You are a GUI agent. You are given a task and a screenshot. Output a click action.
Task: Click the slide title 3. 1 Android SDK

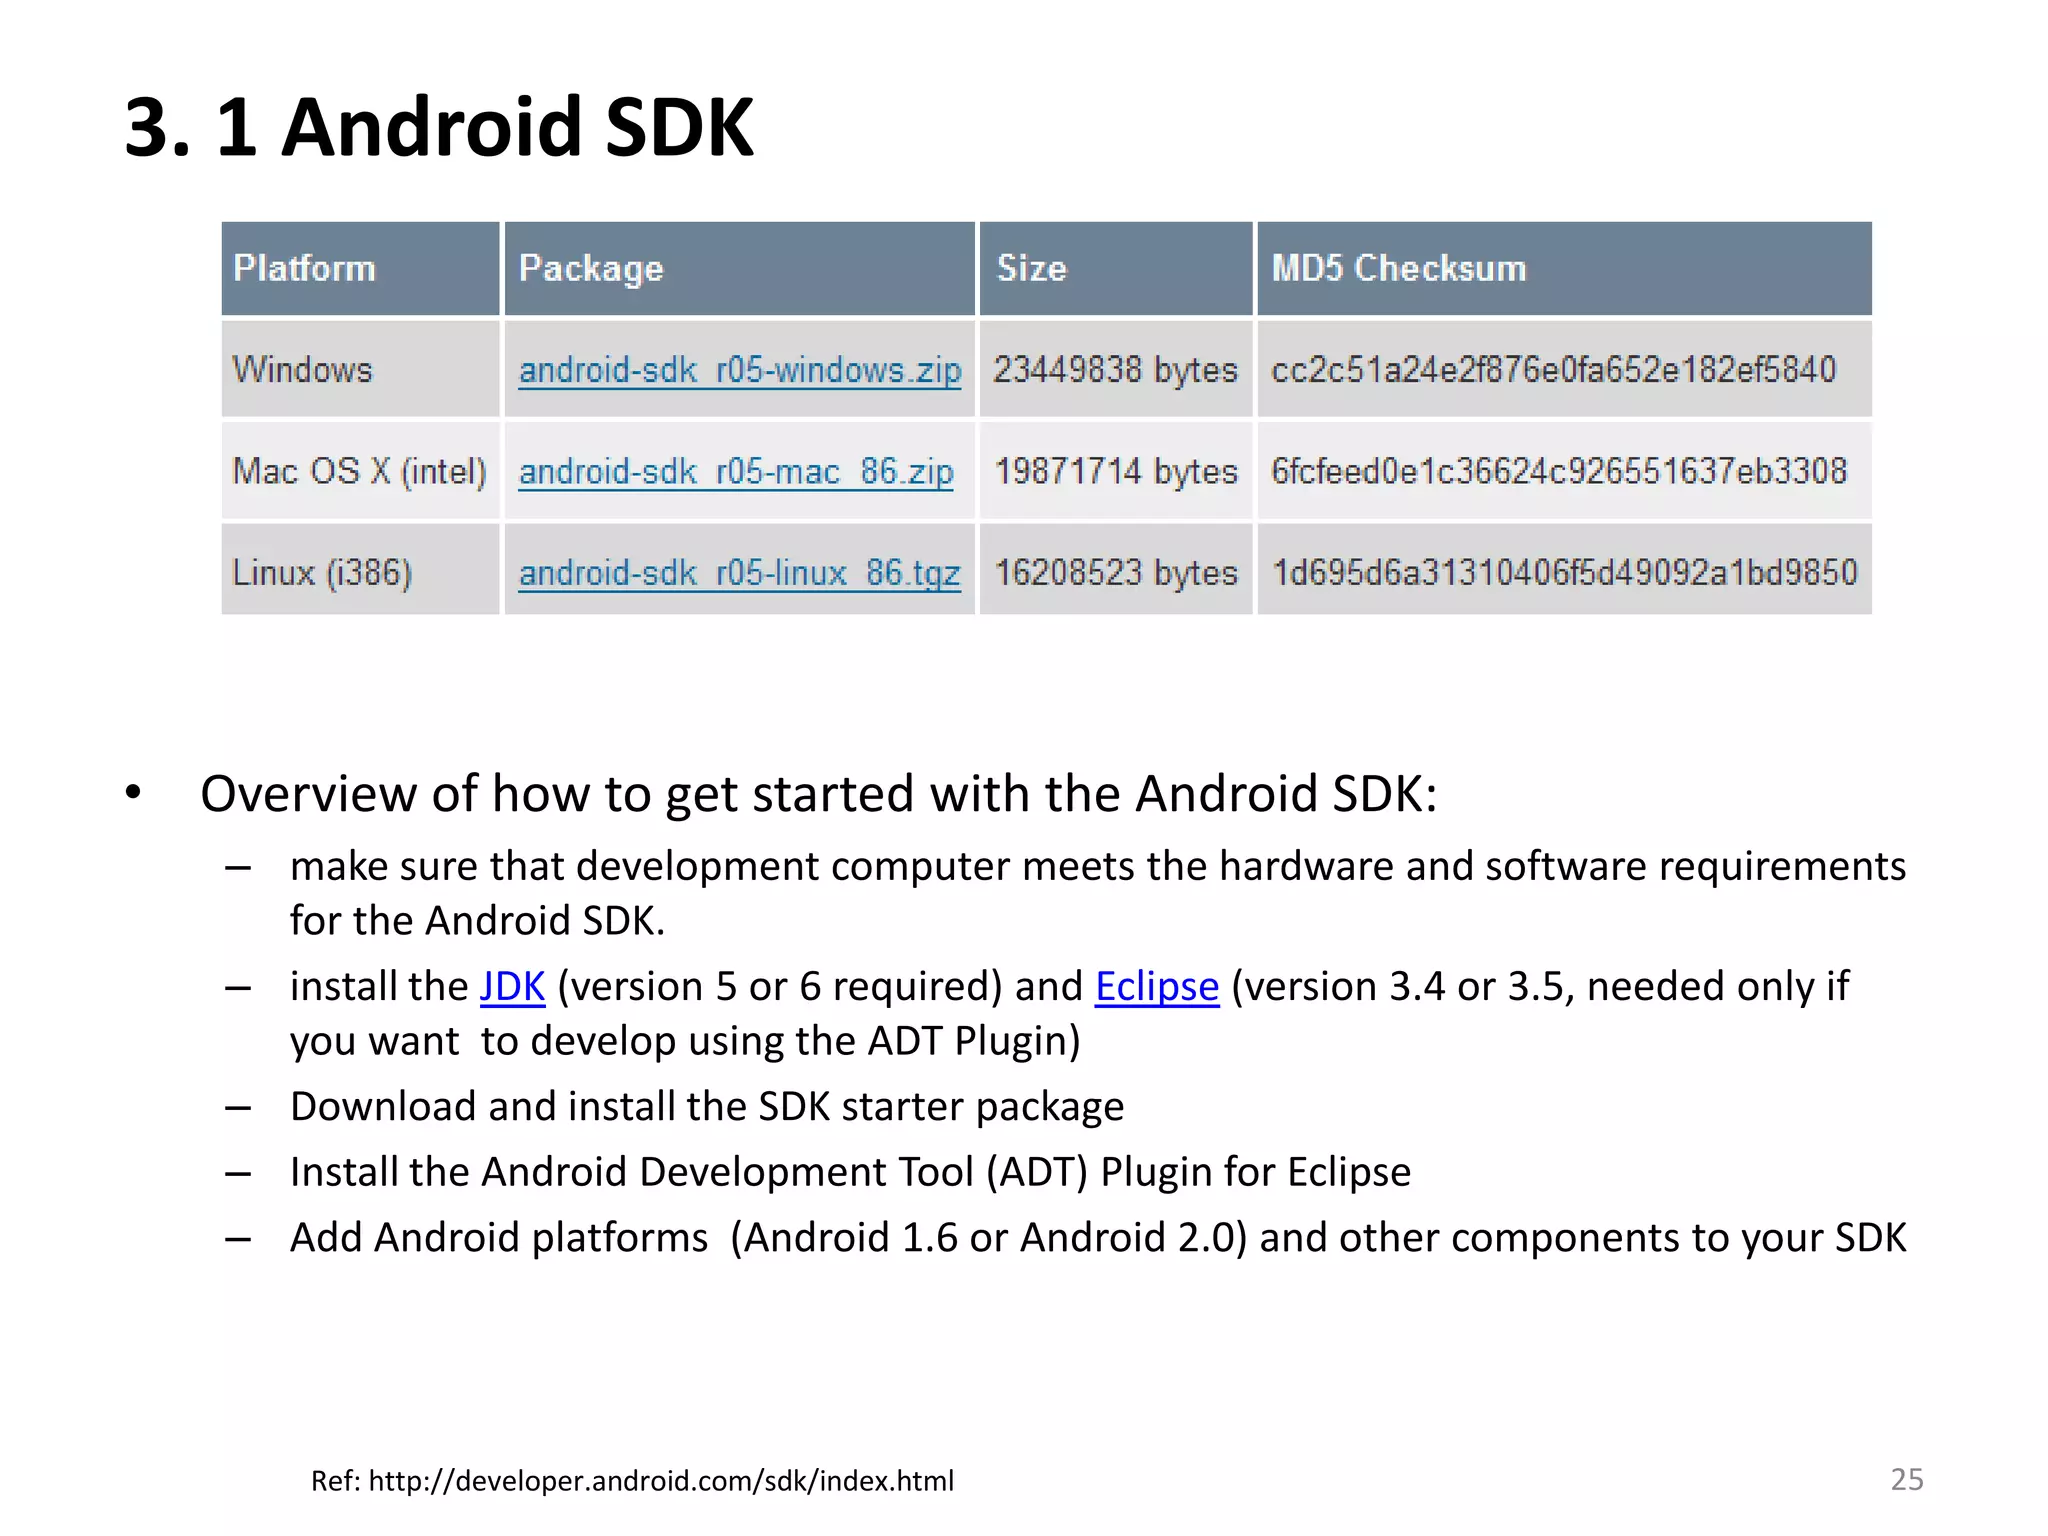click(x=439, y=127)
